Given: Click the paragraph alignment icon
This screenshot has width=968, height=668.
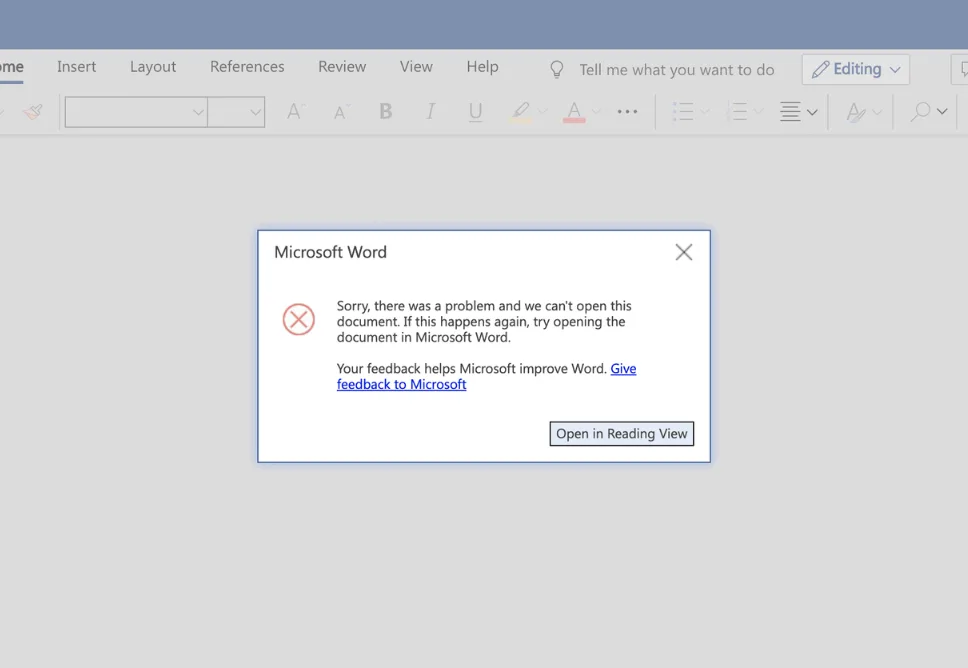Looking at the screenshot, I should (x=790, y=112).
